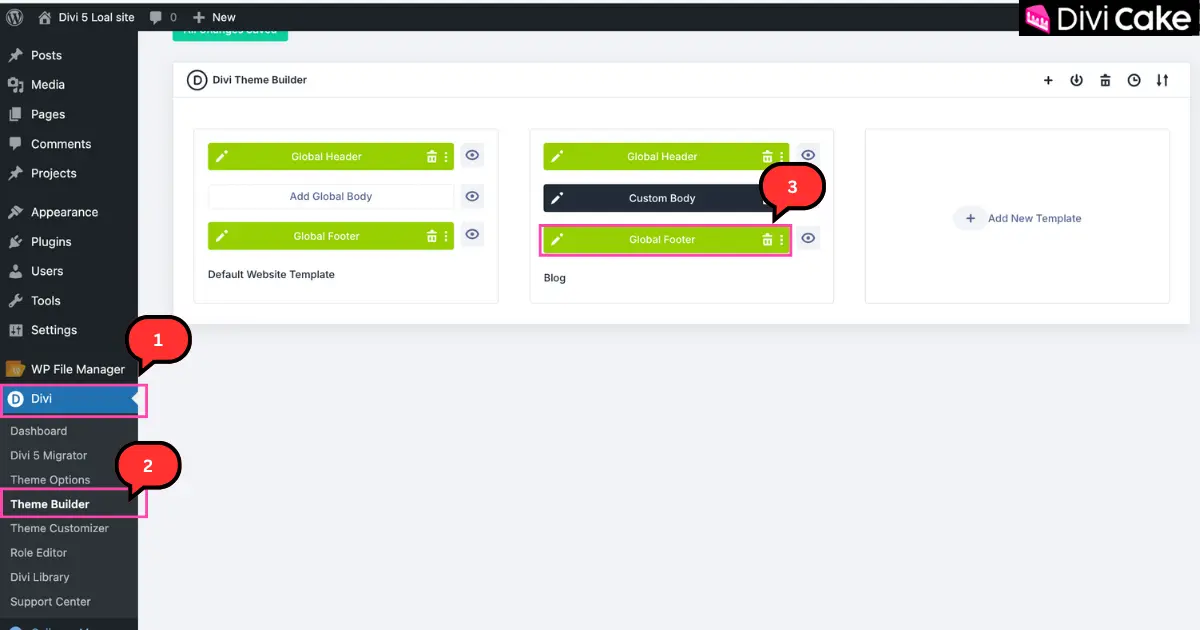Toggle Default template Global Footer visibility
1200x630 pixels.
pos(472,235)
